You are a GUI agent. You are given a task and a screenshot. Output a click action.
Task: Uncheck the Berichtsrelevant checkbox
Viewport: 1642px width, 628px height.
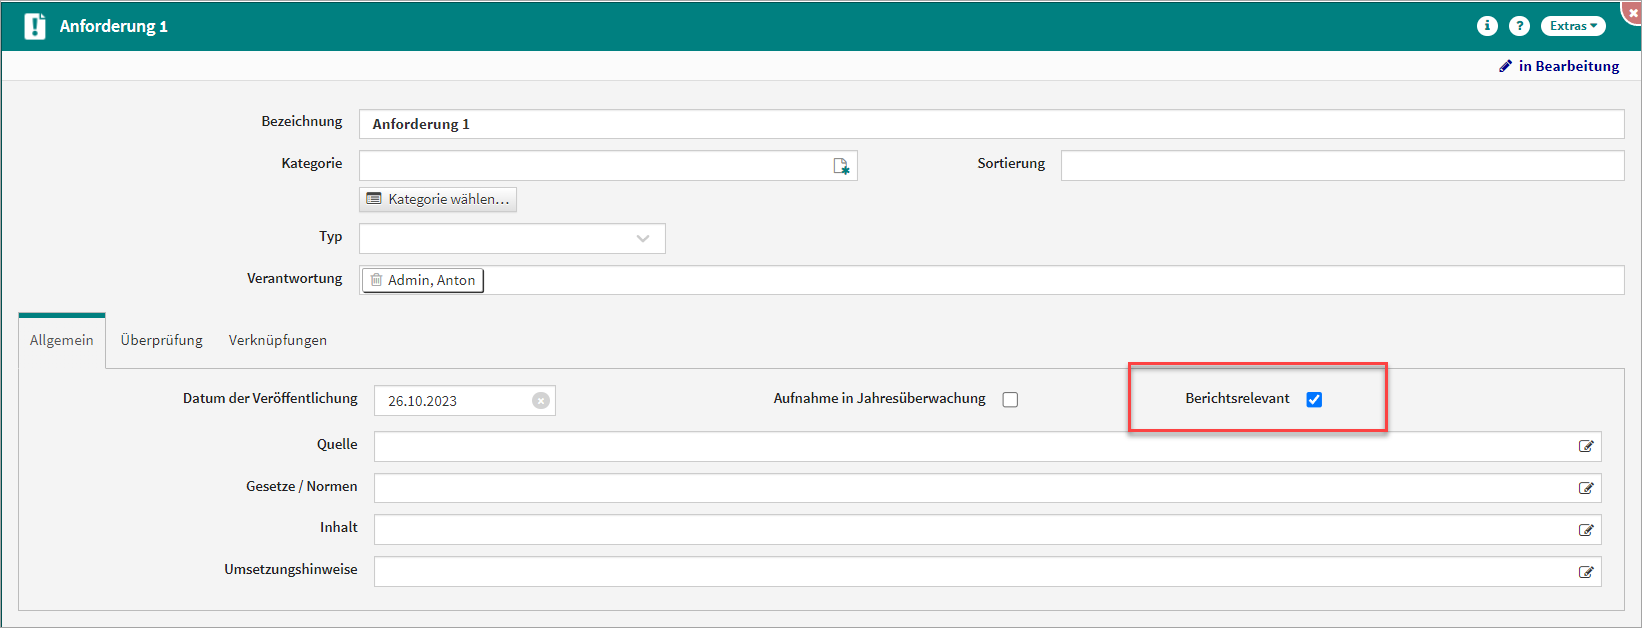point(1314,400)
